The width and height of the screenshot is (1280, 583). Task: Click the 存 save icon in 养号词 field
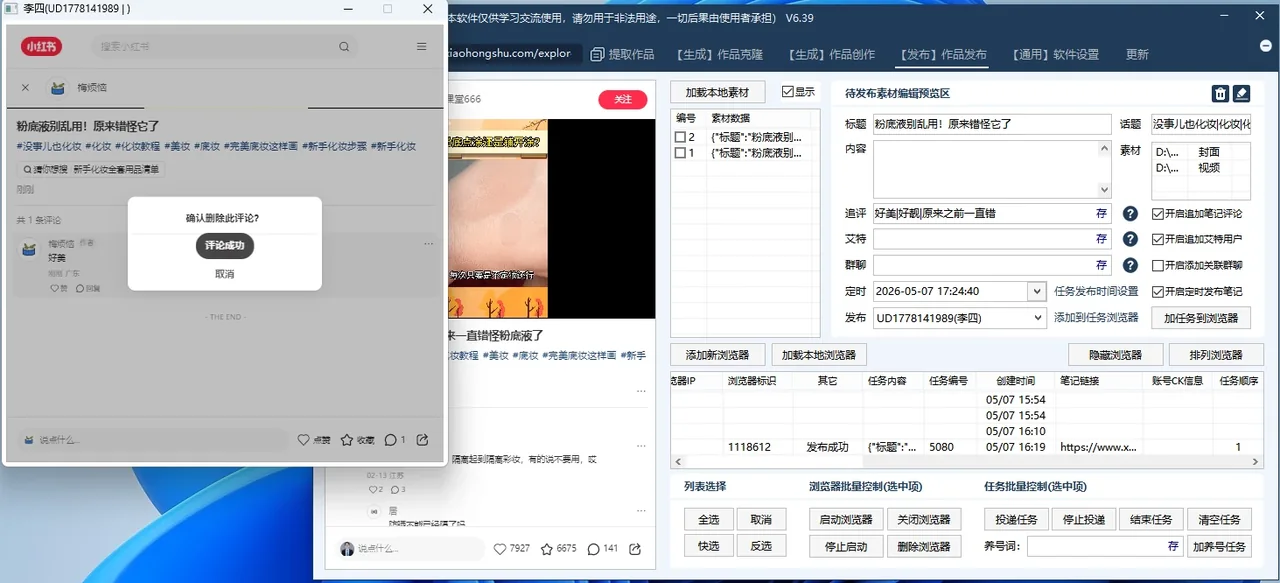(x=1173, y=547)
